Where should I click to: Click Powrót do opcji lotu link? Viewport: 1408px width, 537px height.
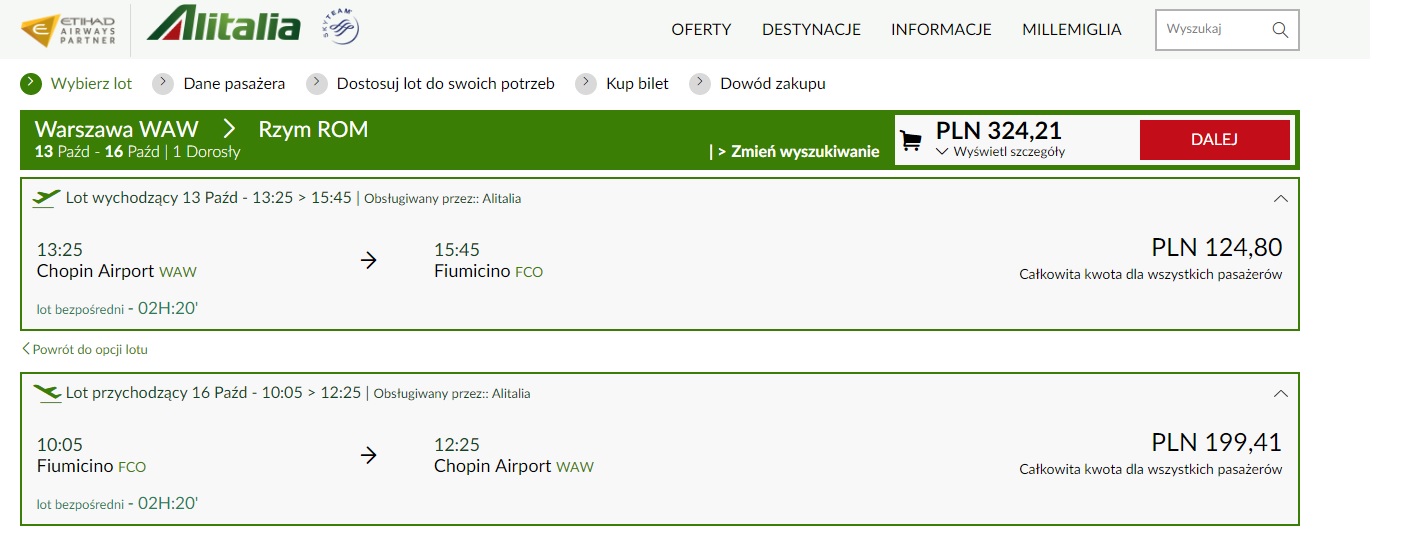[85, 349]
